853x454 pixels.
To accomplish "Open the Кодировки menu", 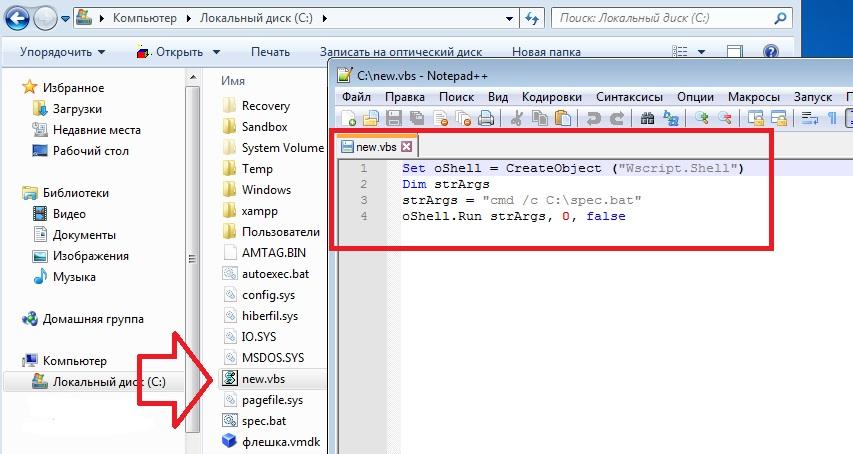I will pos(552,97).
